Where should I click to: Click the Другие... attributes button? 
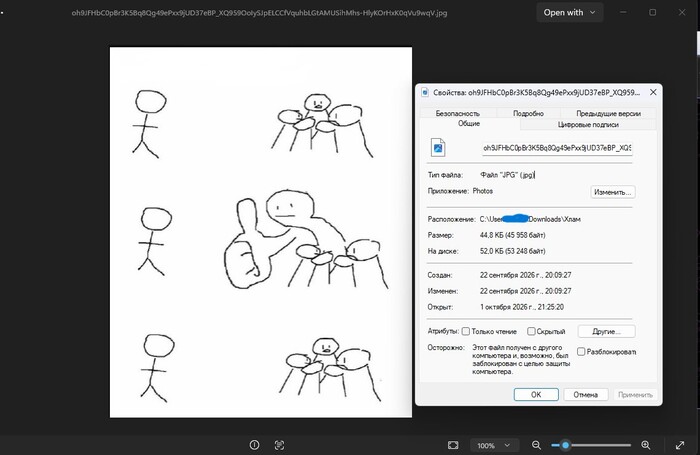click(x=606, y=331)
